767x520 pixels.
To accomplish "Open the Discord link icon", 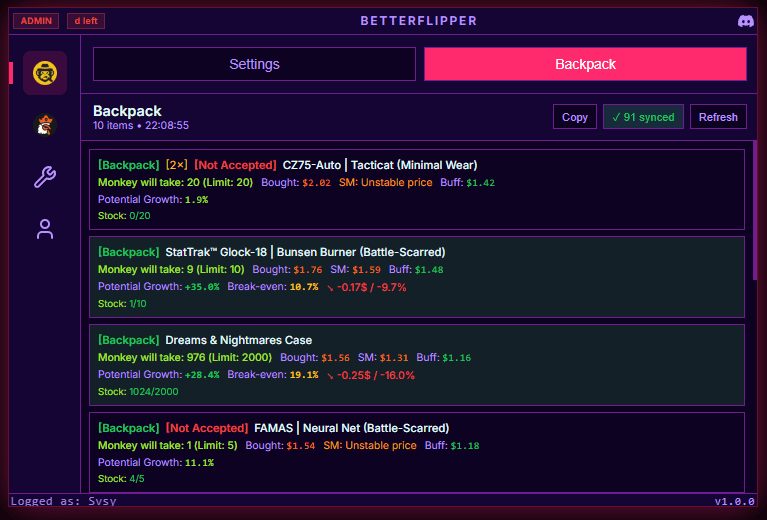I will pyautogui.click(x=745, y=21).
